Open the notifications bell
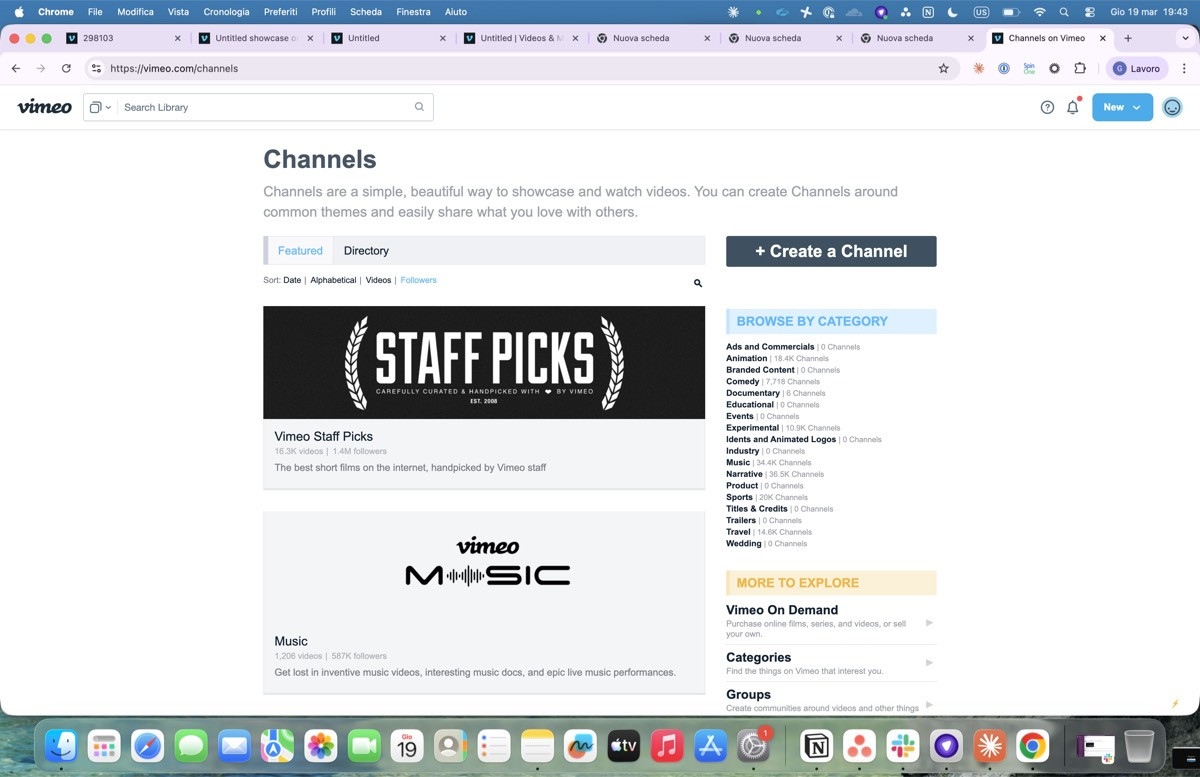1200x777 pixels. (x=1073, y=107)
